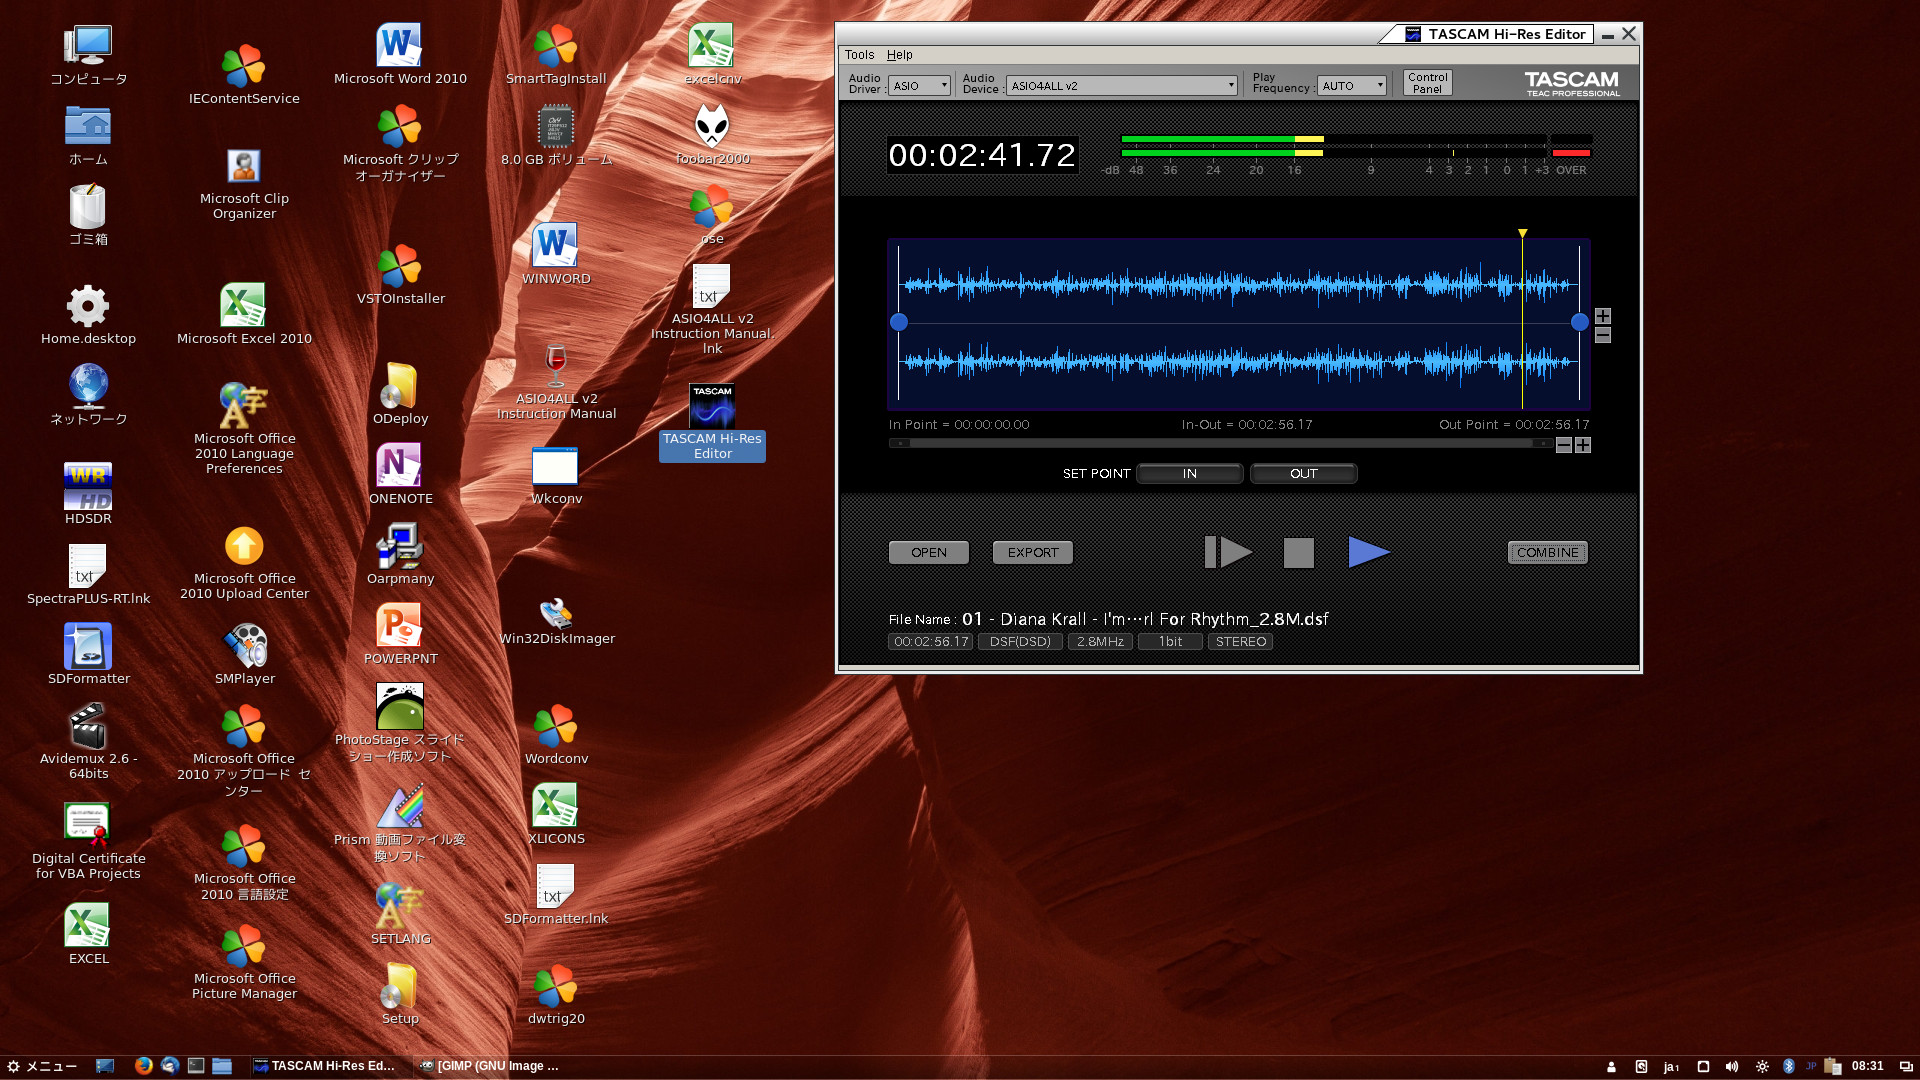Screen dimensions: 1920x1080
Task: Click the yellow playhead marker above the waveform
Action: pyautogui.click(x=1523, y=232)
